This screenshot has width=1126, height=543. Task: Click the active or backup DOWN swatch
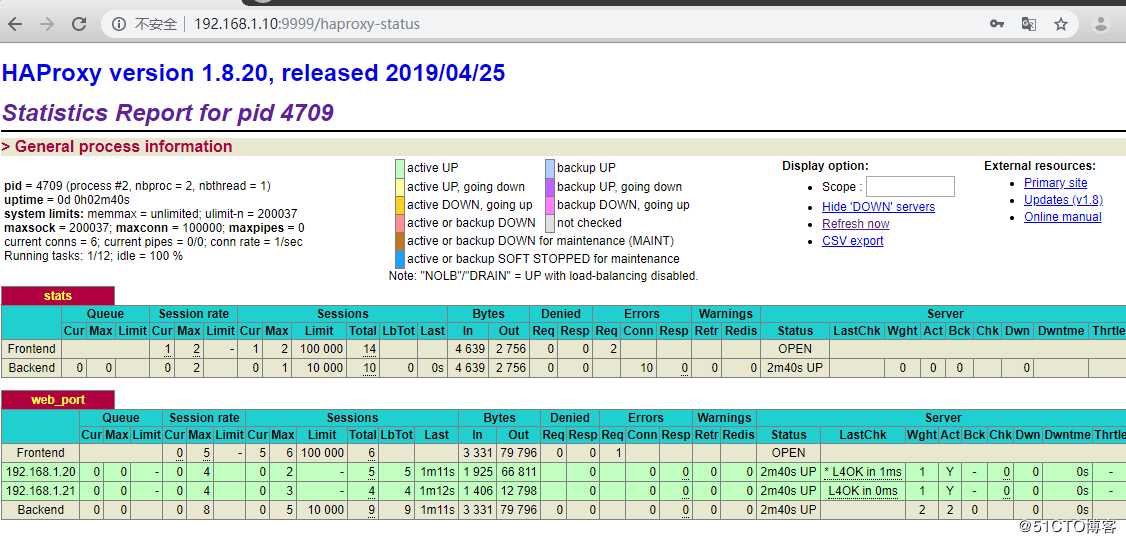pyautogui.click(x=399, y=223)
